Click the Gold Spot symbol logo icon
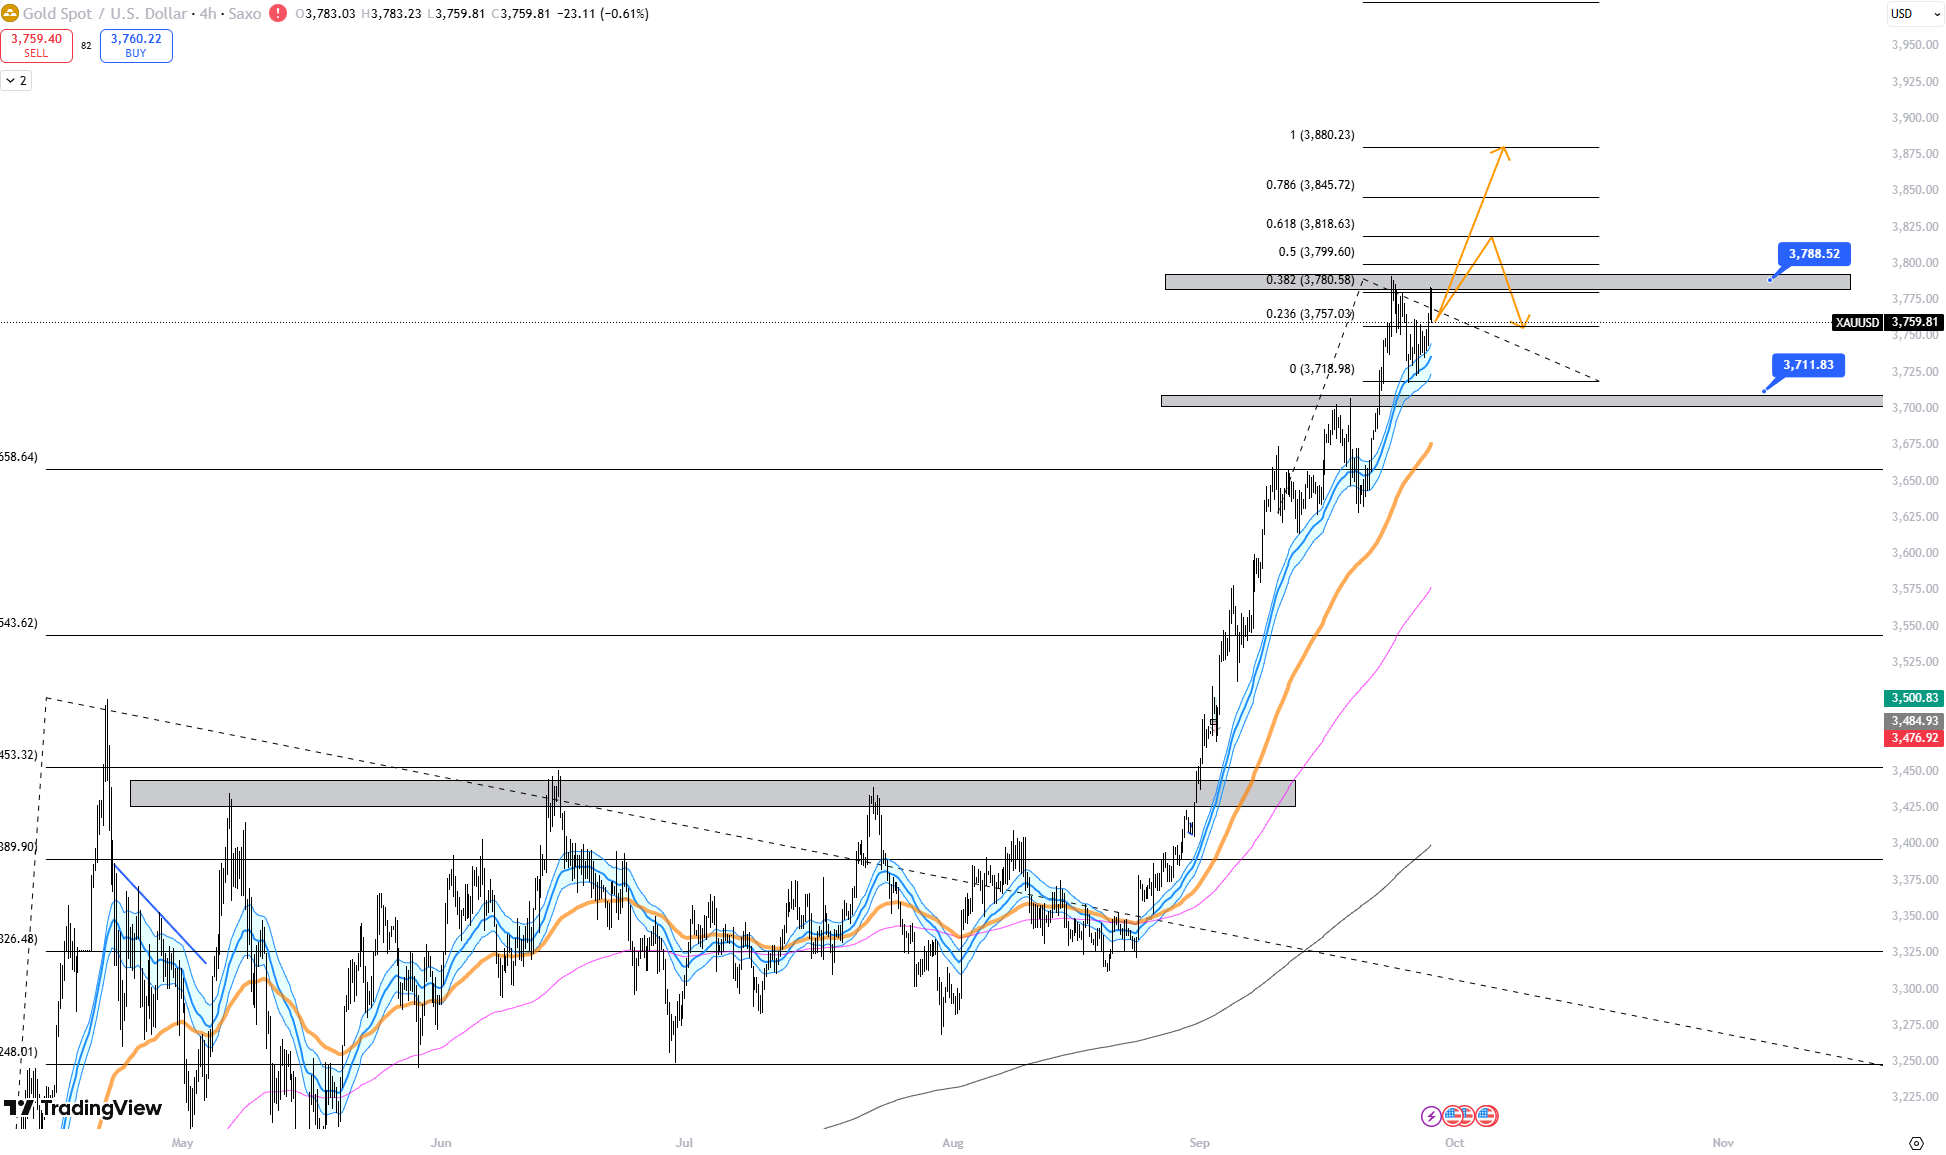Image resolution: width=1946 pixels, height=1155 pixels. [x=11, y=13]
